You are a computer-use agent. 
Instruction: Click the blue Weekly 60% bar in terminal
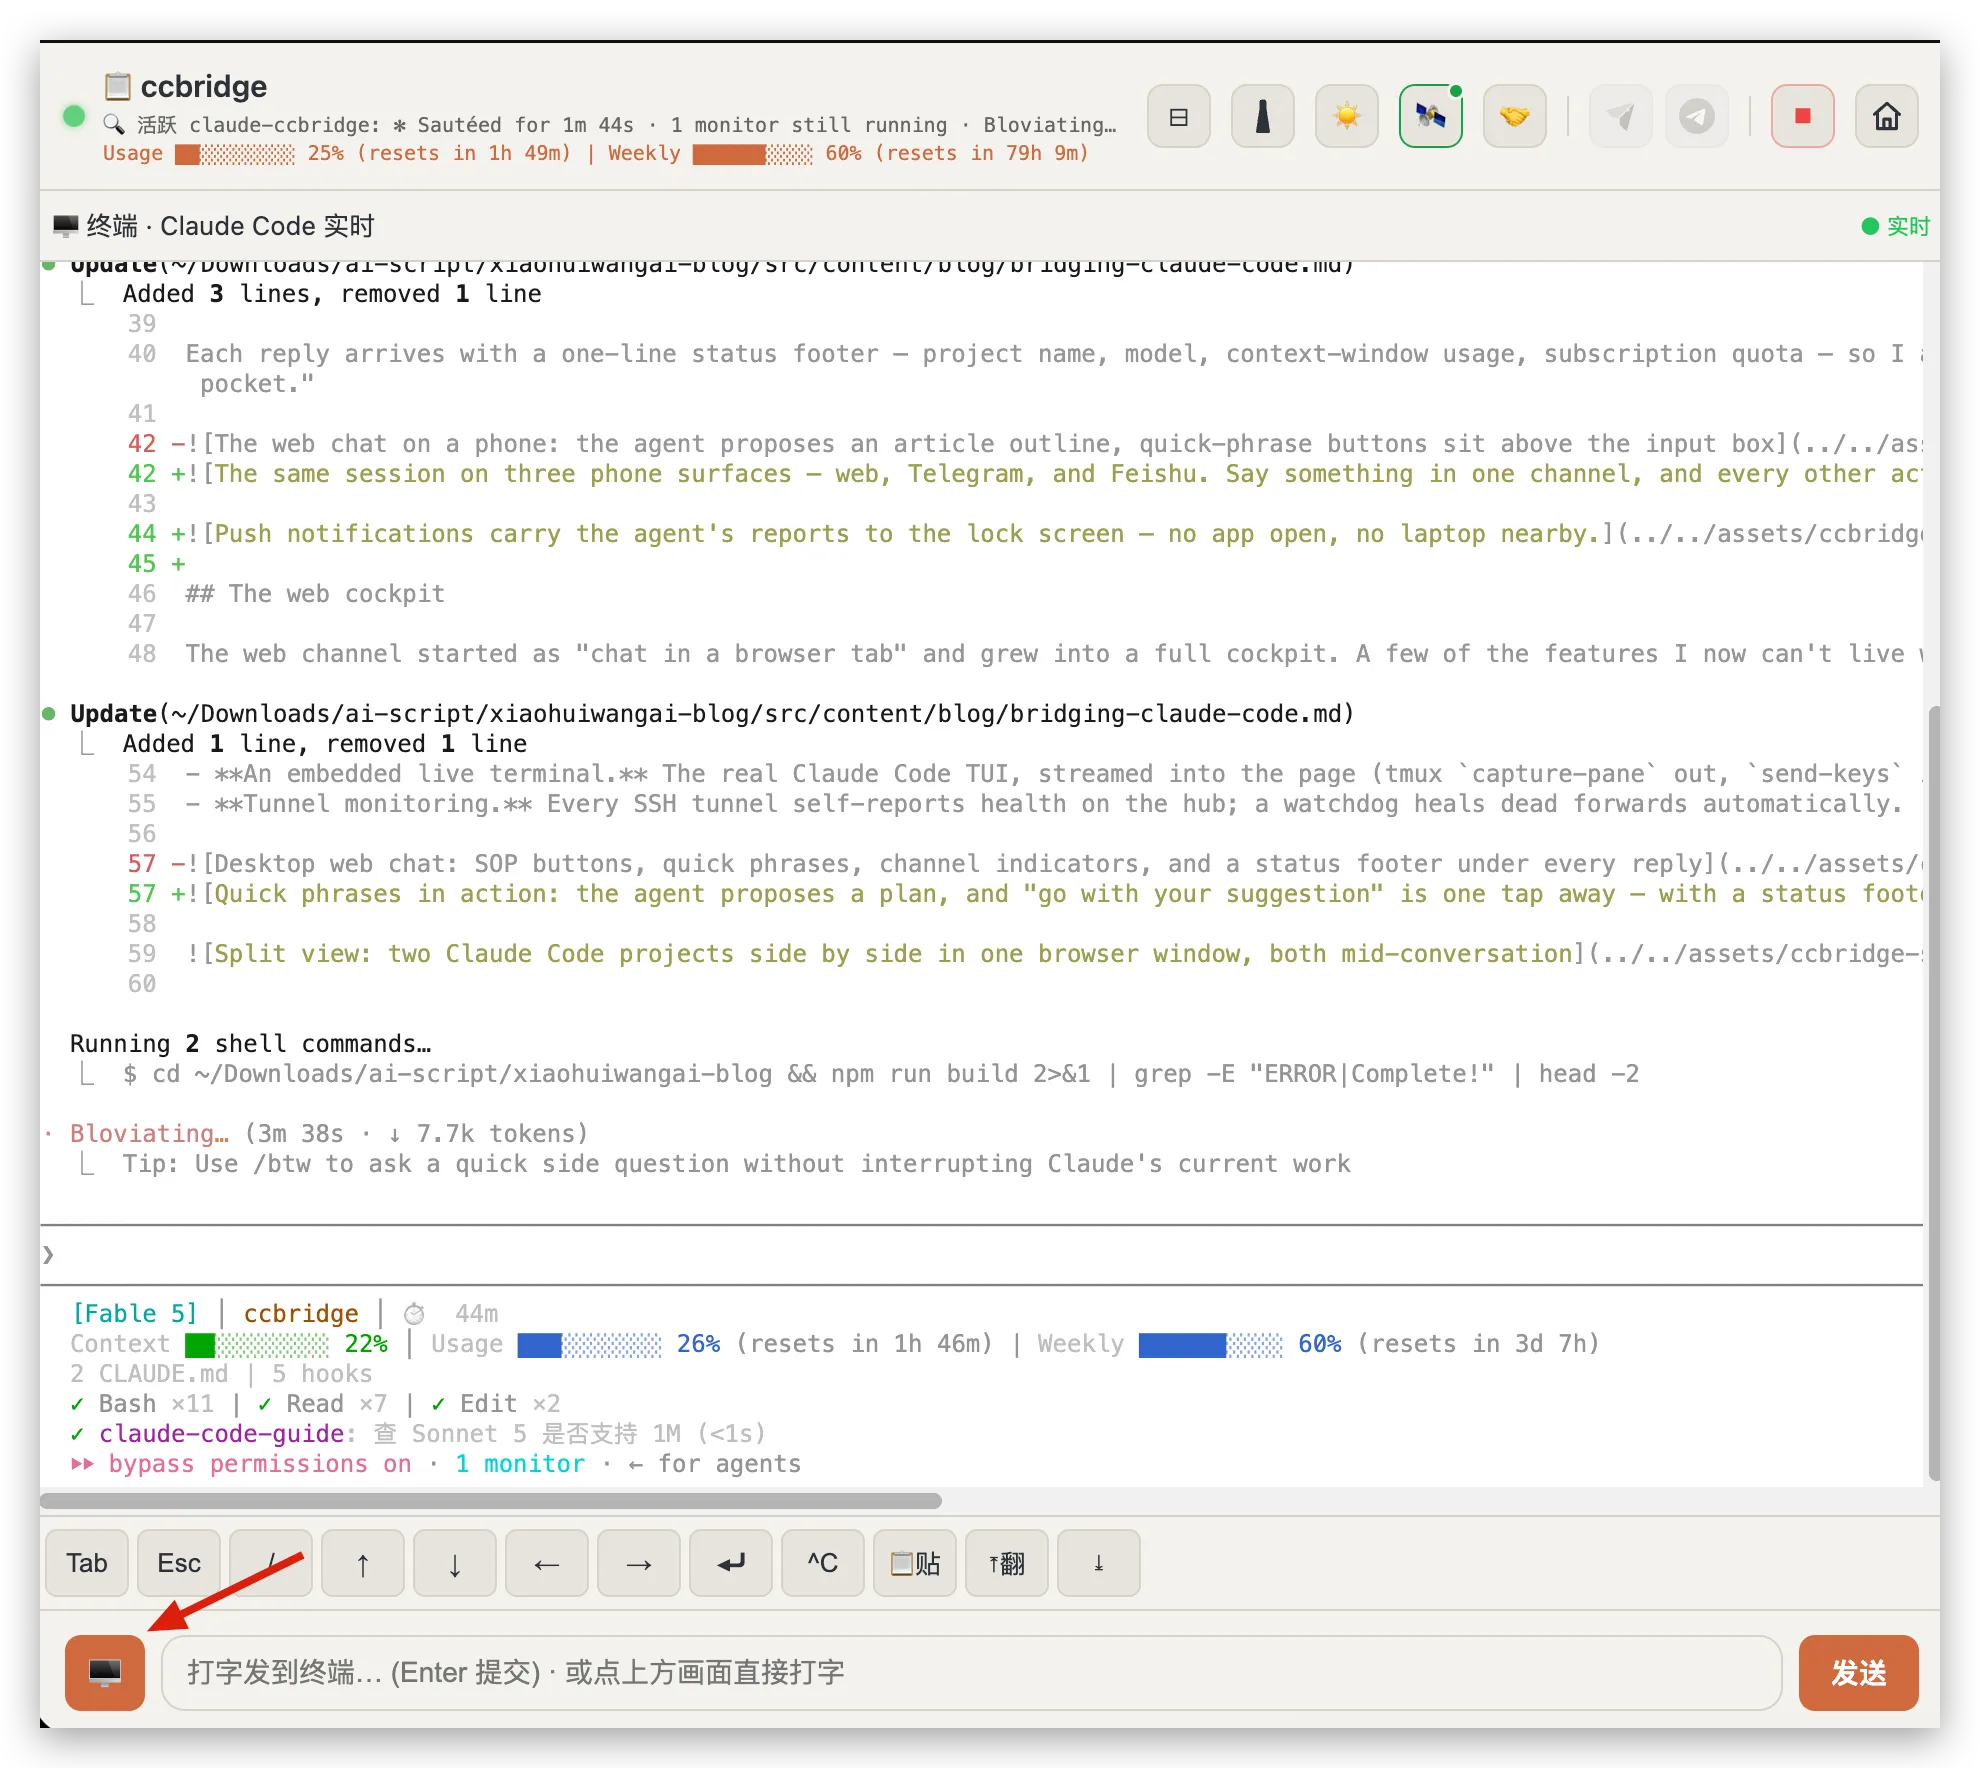[x=1211, y=1345]
